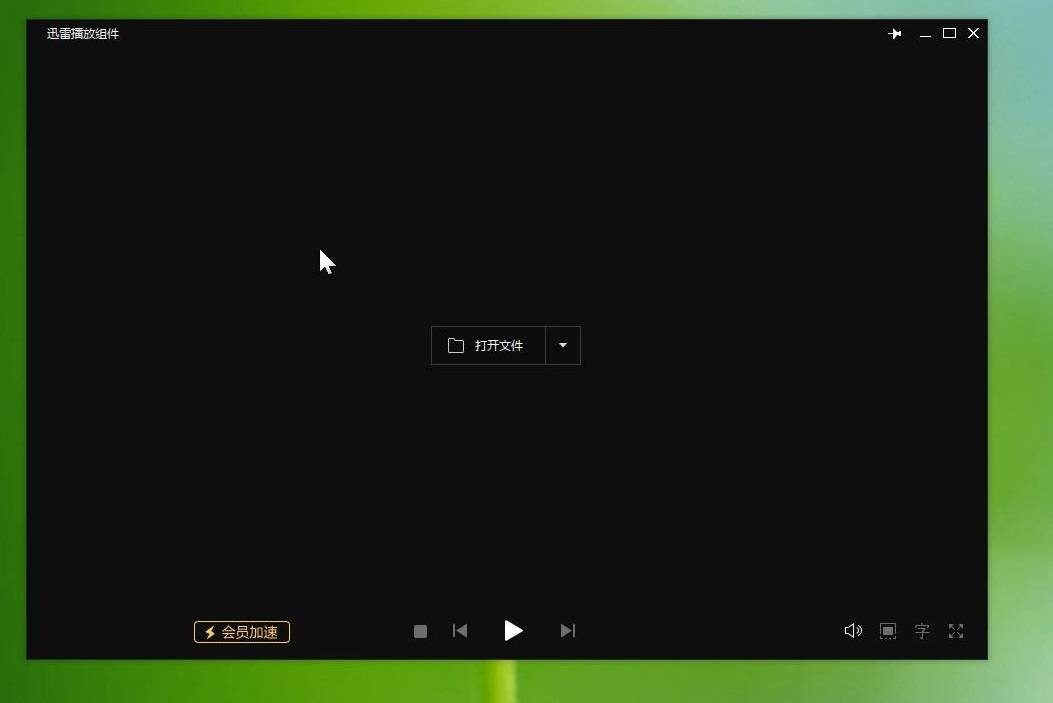
Task: Maximize the 迅雷播放组件 window
Action: (x=948, y=33)
